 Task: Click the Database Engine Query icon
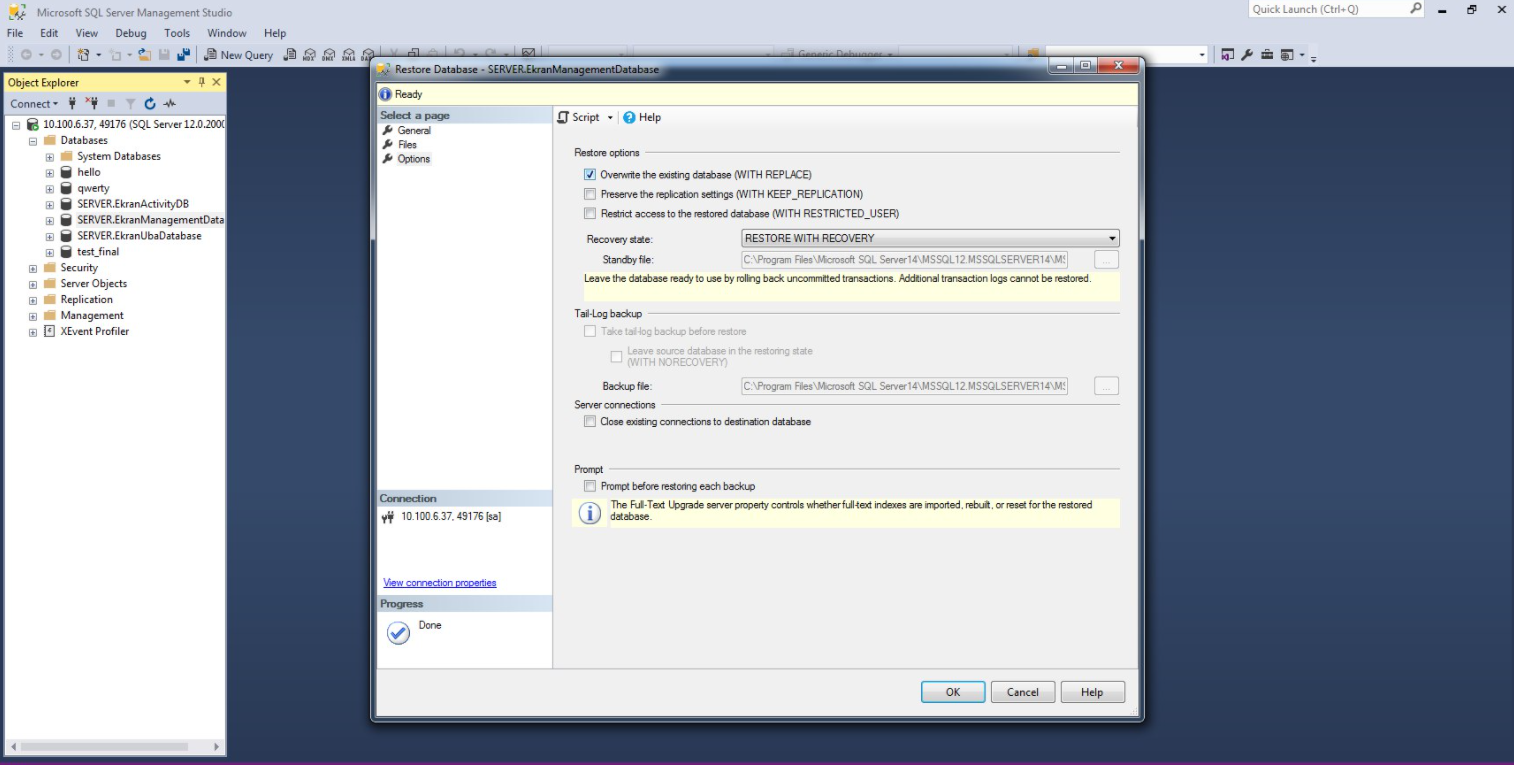click(290, 55)
